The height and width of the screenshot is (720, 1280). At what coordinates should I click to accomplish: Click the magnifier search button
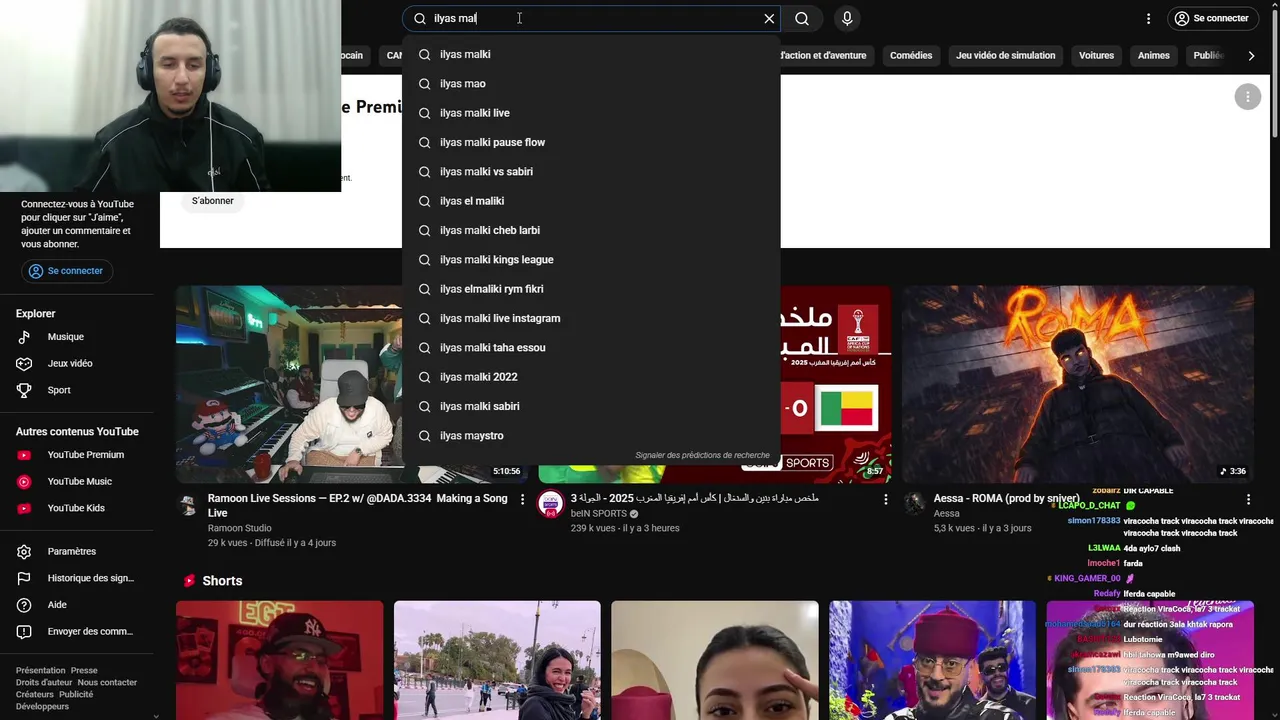[x=802, y=18]
